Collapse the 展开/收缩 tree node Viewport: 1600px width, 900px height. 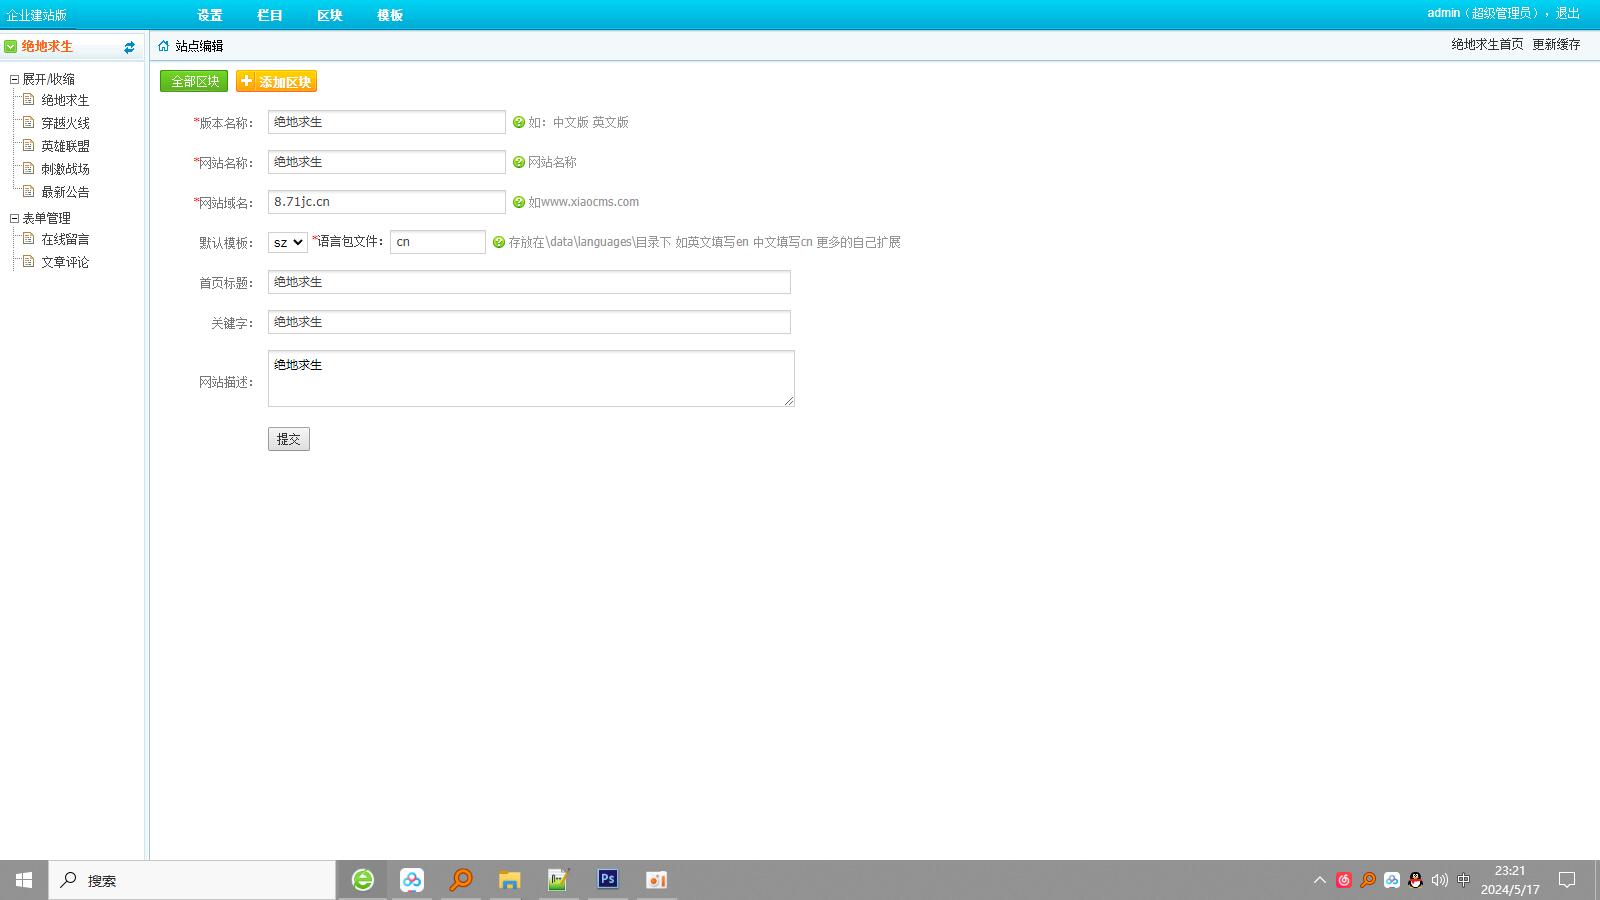pos(15,79)
